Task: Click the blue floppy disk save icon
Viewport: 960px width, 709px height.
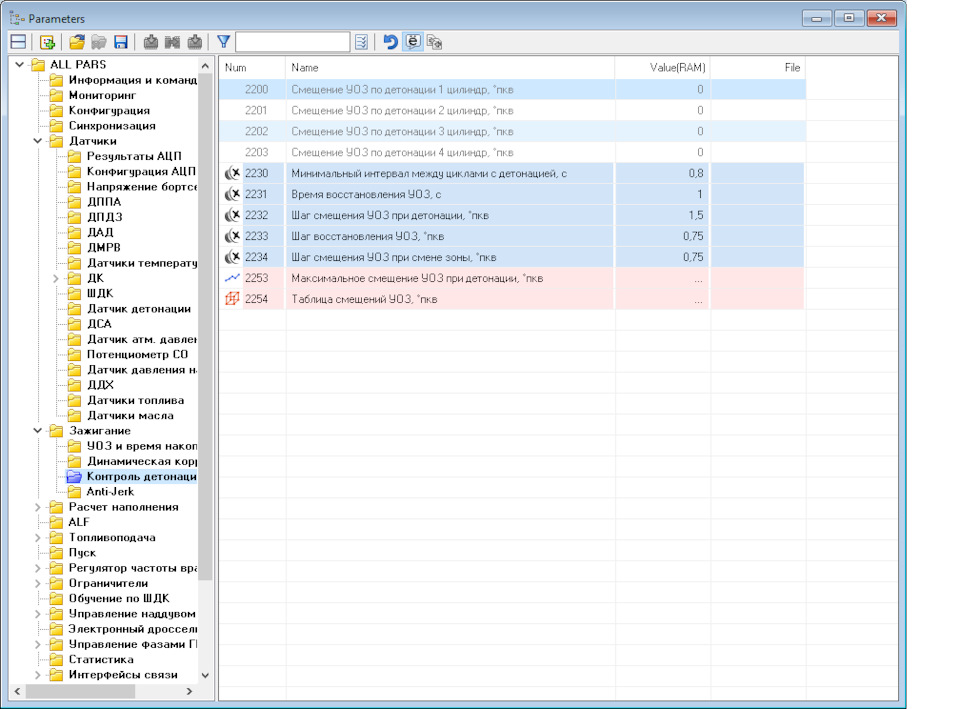Action: tap(121, 42)
